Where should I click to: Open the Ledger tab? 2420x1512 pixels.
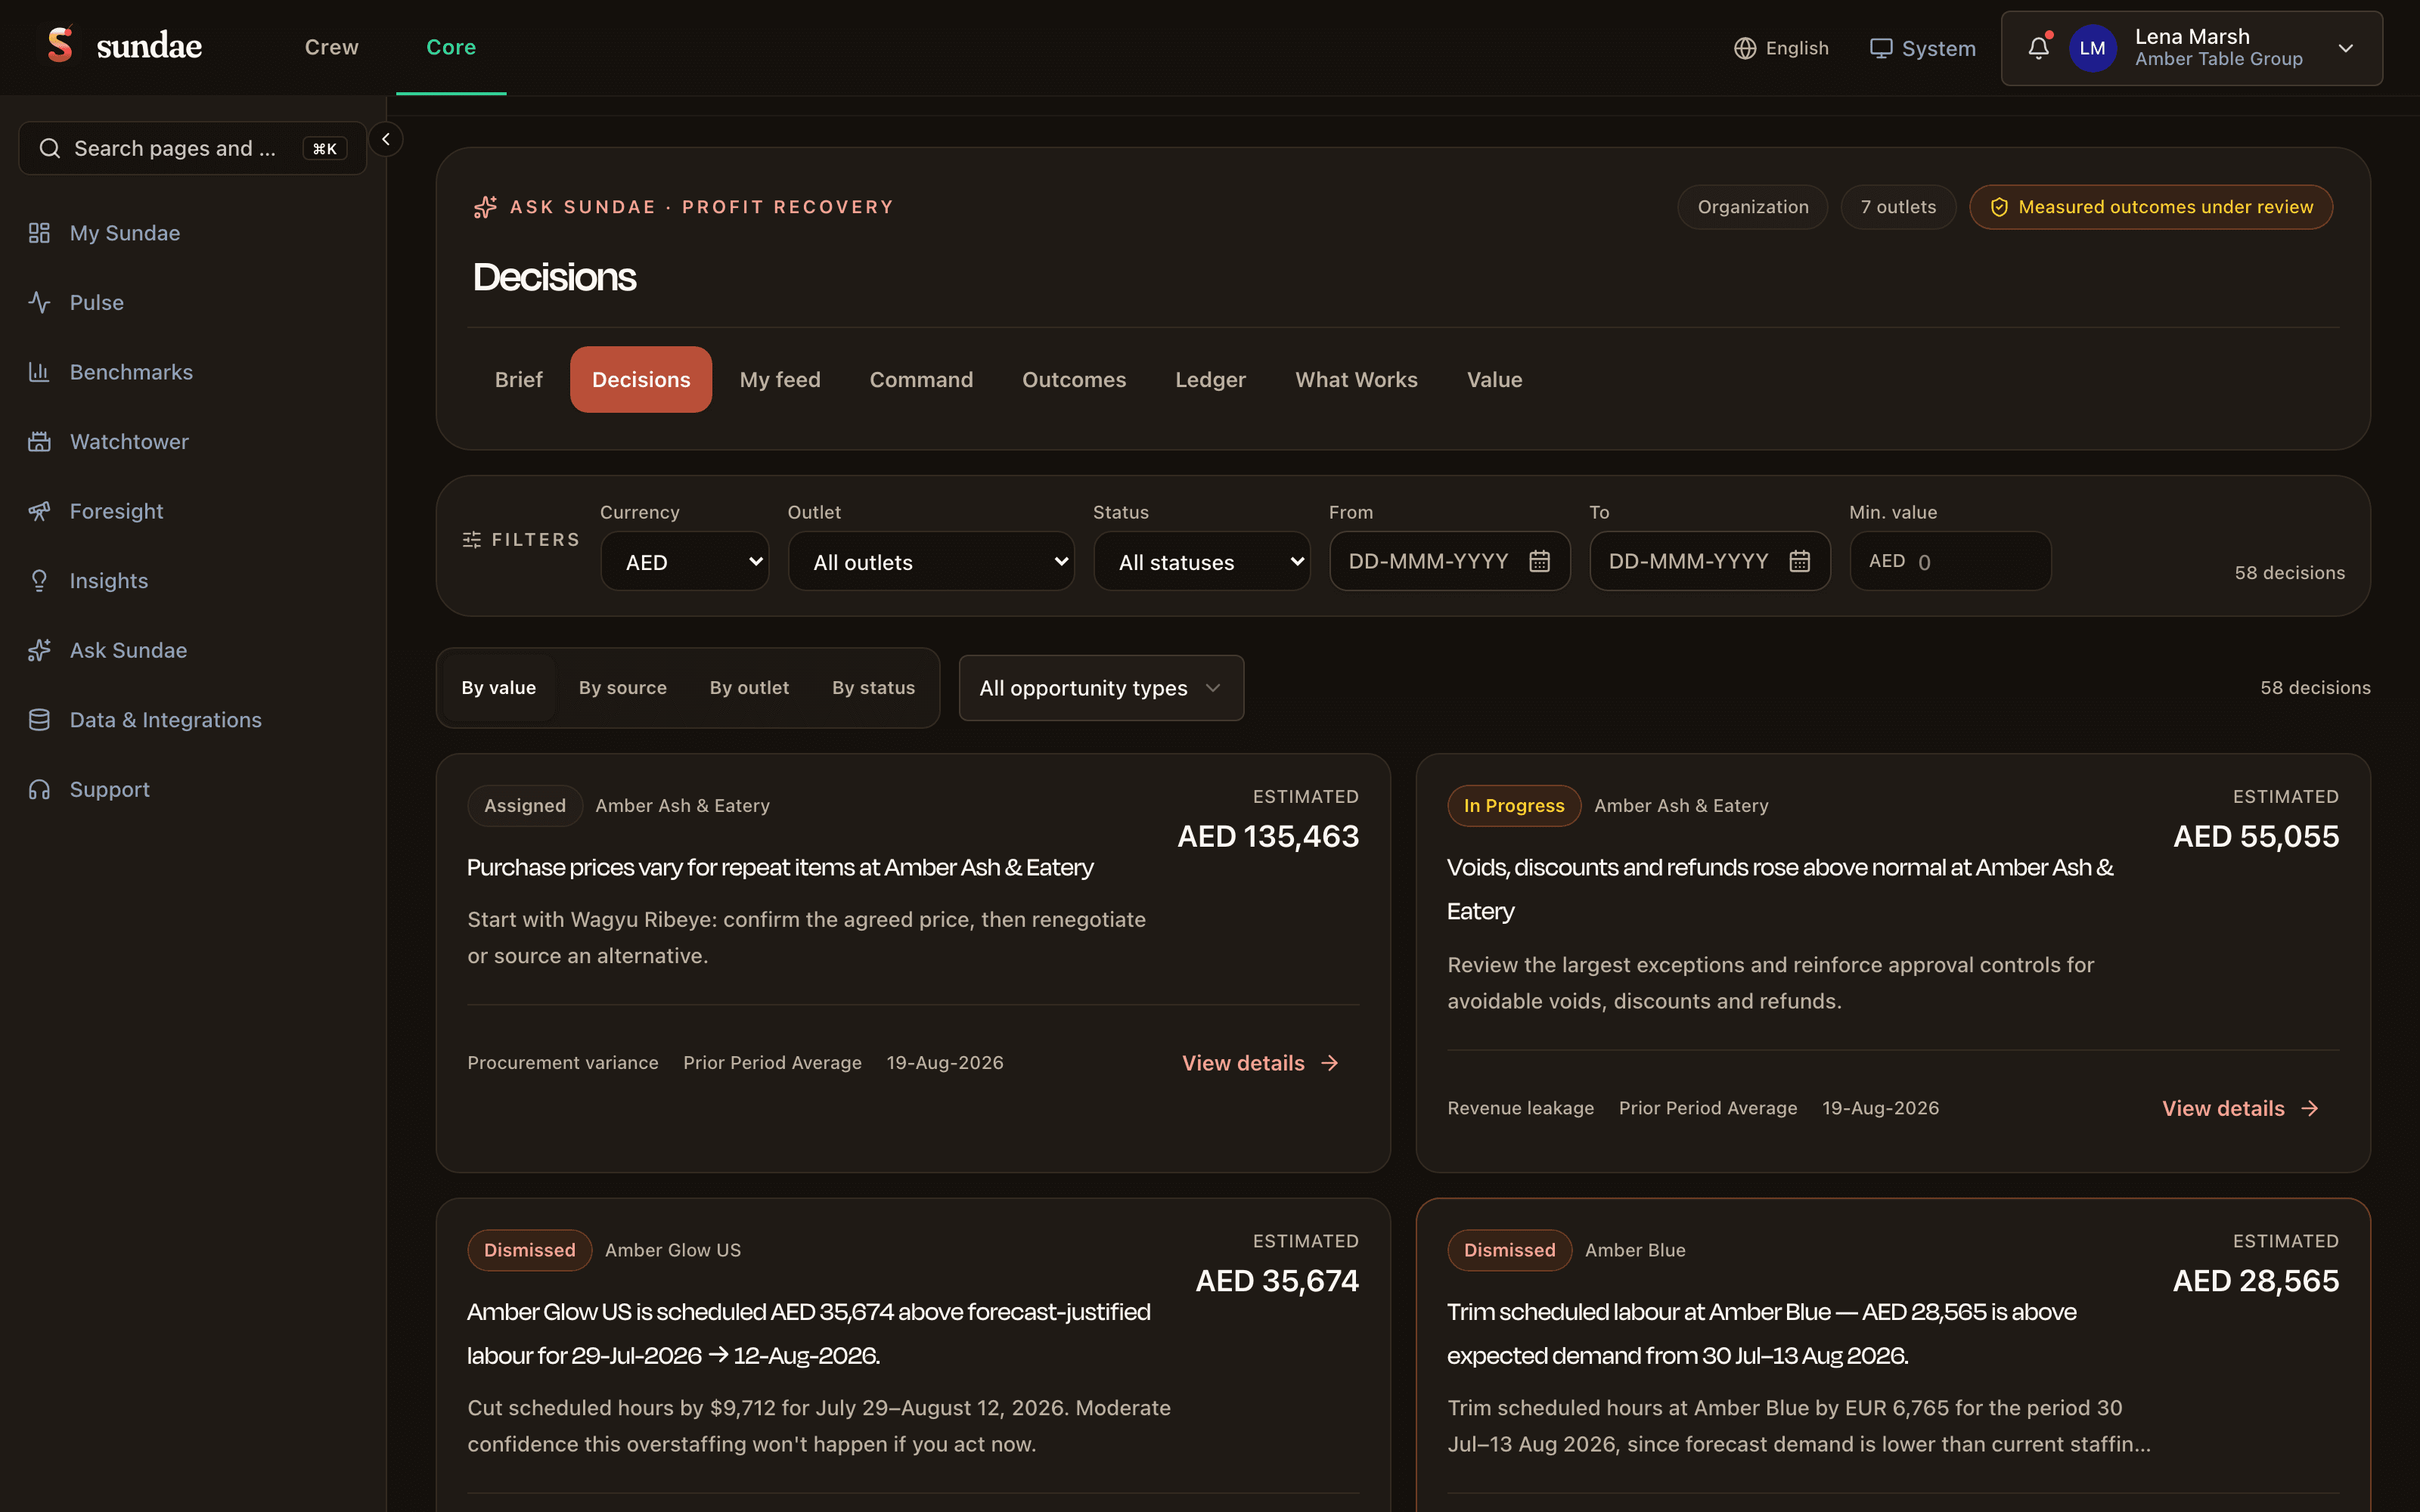(x=1211, y=380)
